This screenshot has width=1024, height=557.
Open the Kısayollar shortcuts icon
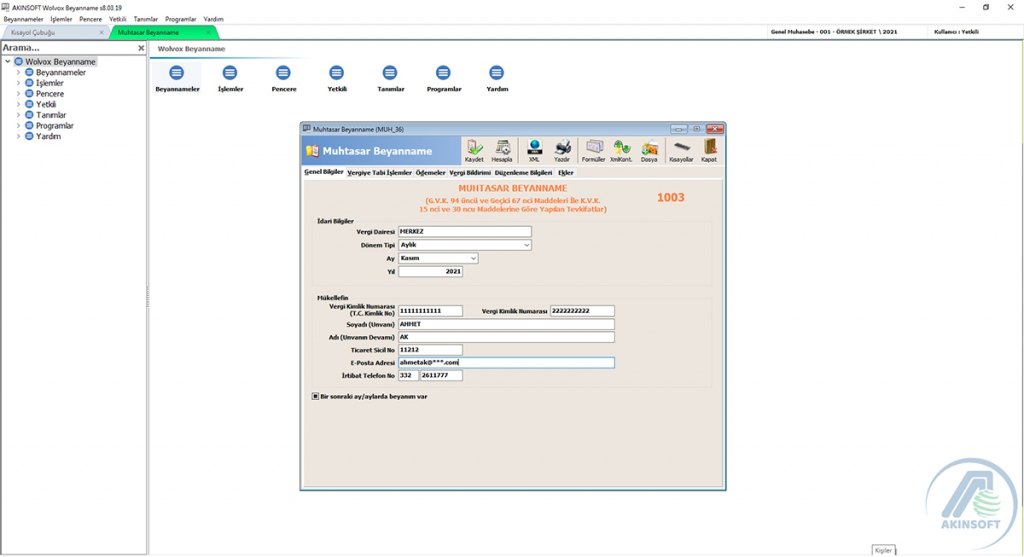point(681,151)
